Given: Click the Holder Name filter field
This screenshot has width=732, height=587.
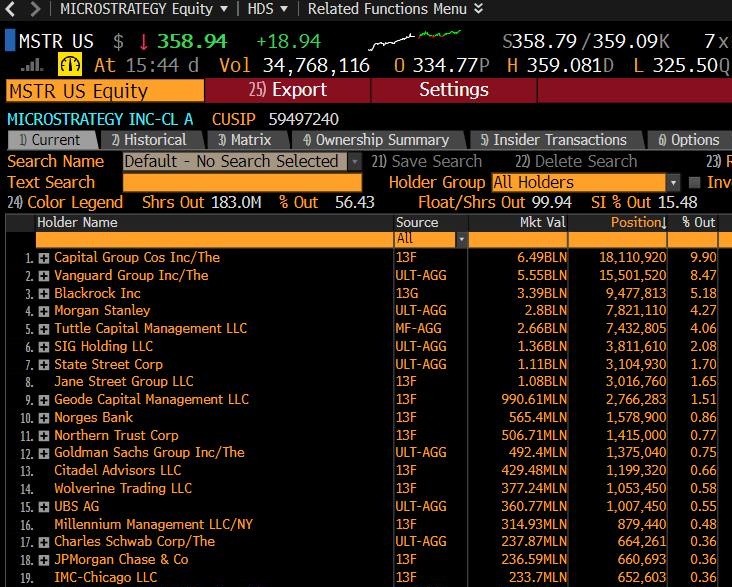Looking at the screenshot, I should pos(214,239).
